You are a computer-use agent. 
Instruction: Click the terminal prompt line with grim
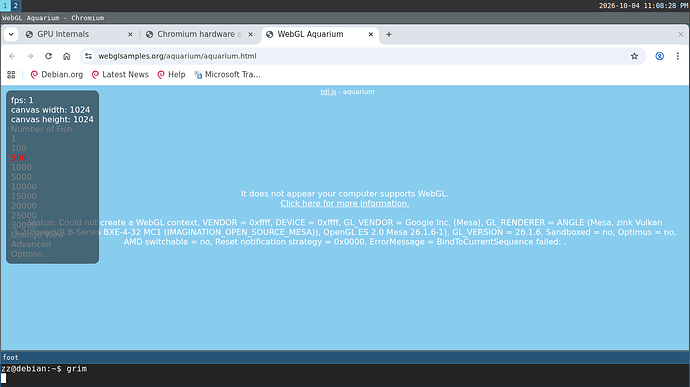(x=44, y=369)
